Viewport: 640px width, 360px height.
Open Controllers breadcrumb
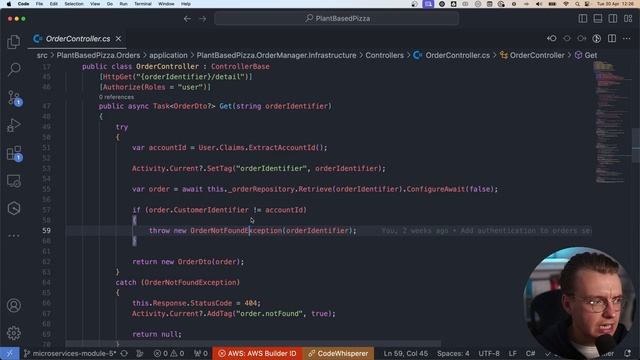click(384, 55)
